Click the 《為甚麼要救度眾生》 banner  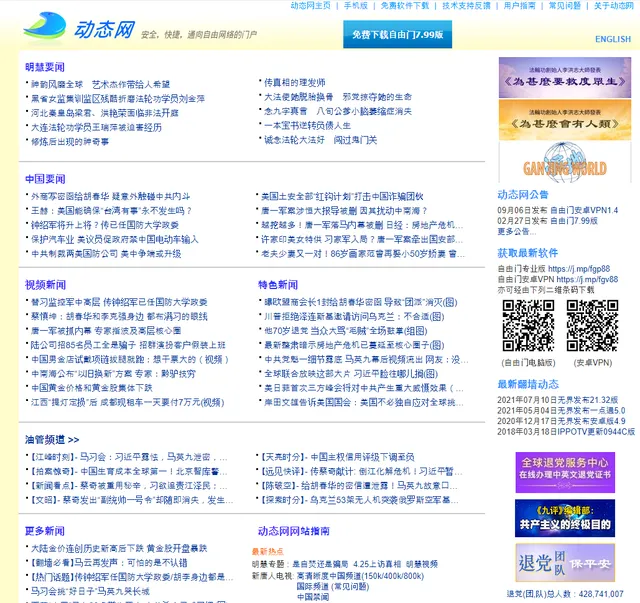(564, 78)
